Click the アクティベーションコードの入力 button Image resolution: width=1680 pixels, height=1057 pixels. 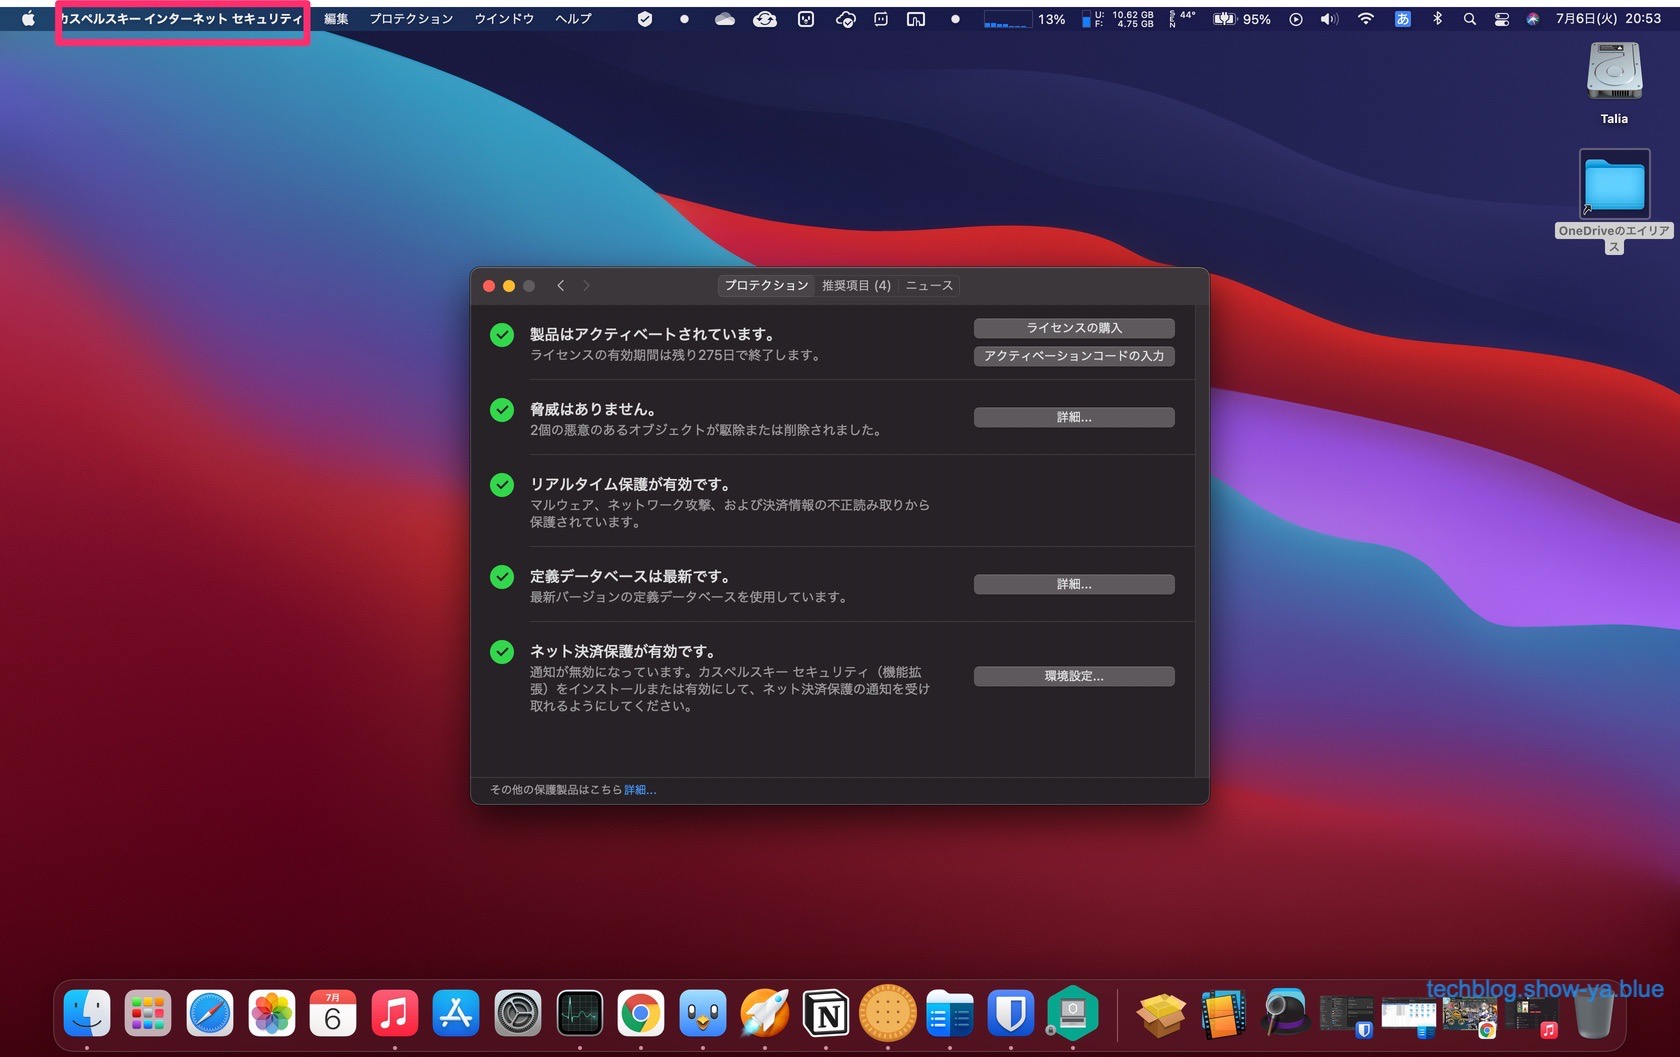pyautogui.click(x=1074, y=356)
